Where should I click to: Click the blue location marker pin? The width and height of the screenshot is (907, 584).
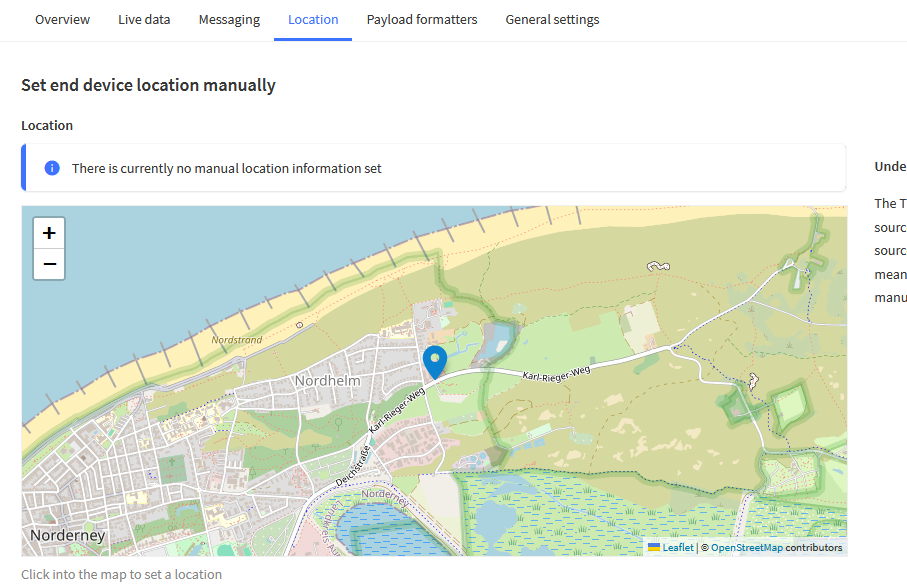[x=435, y=361]
